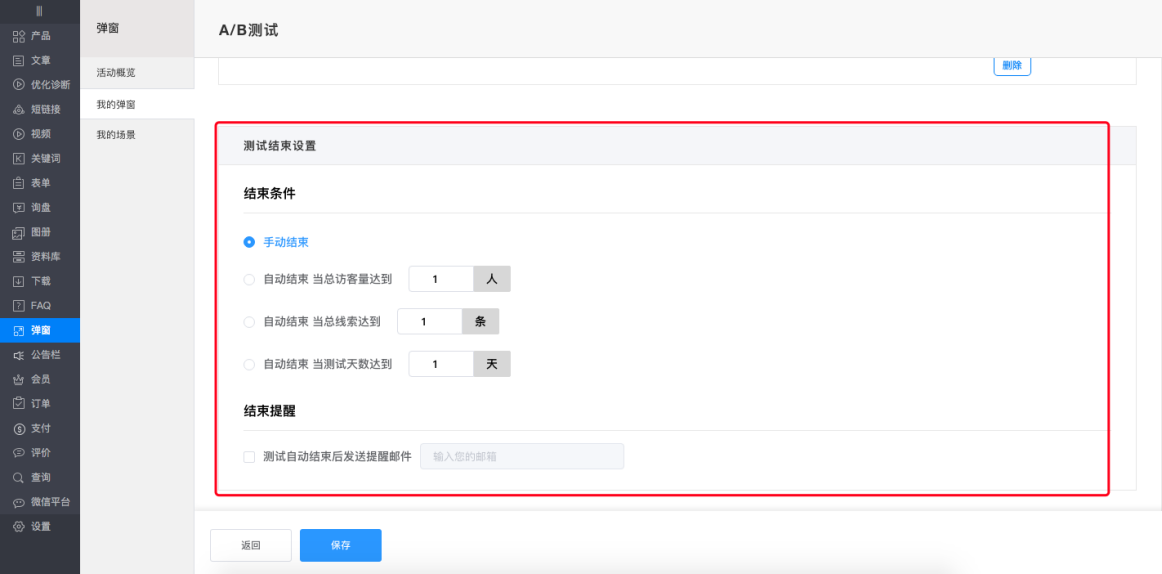Open the 文章 section icon

coord(18,60)
